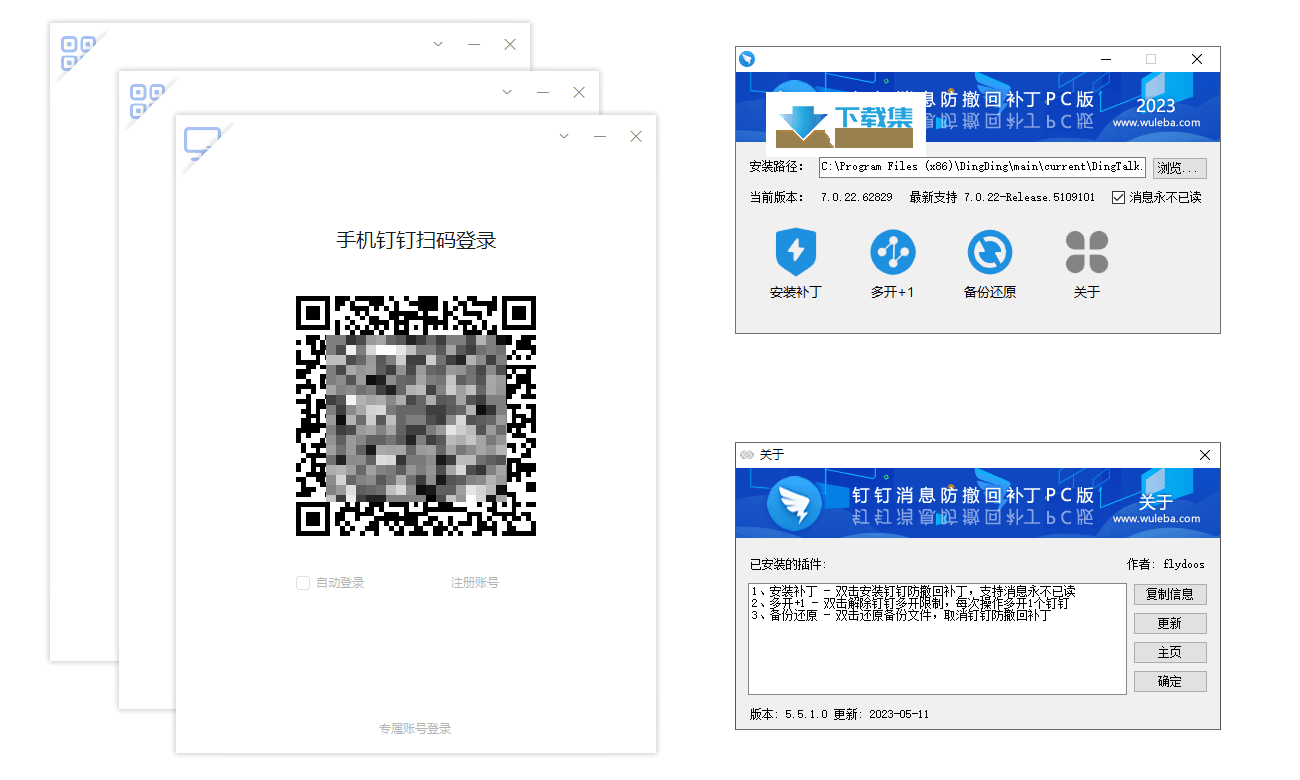
Task: Click QR icon in middle DingTalk window
Action: pos(147,100)
